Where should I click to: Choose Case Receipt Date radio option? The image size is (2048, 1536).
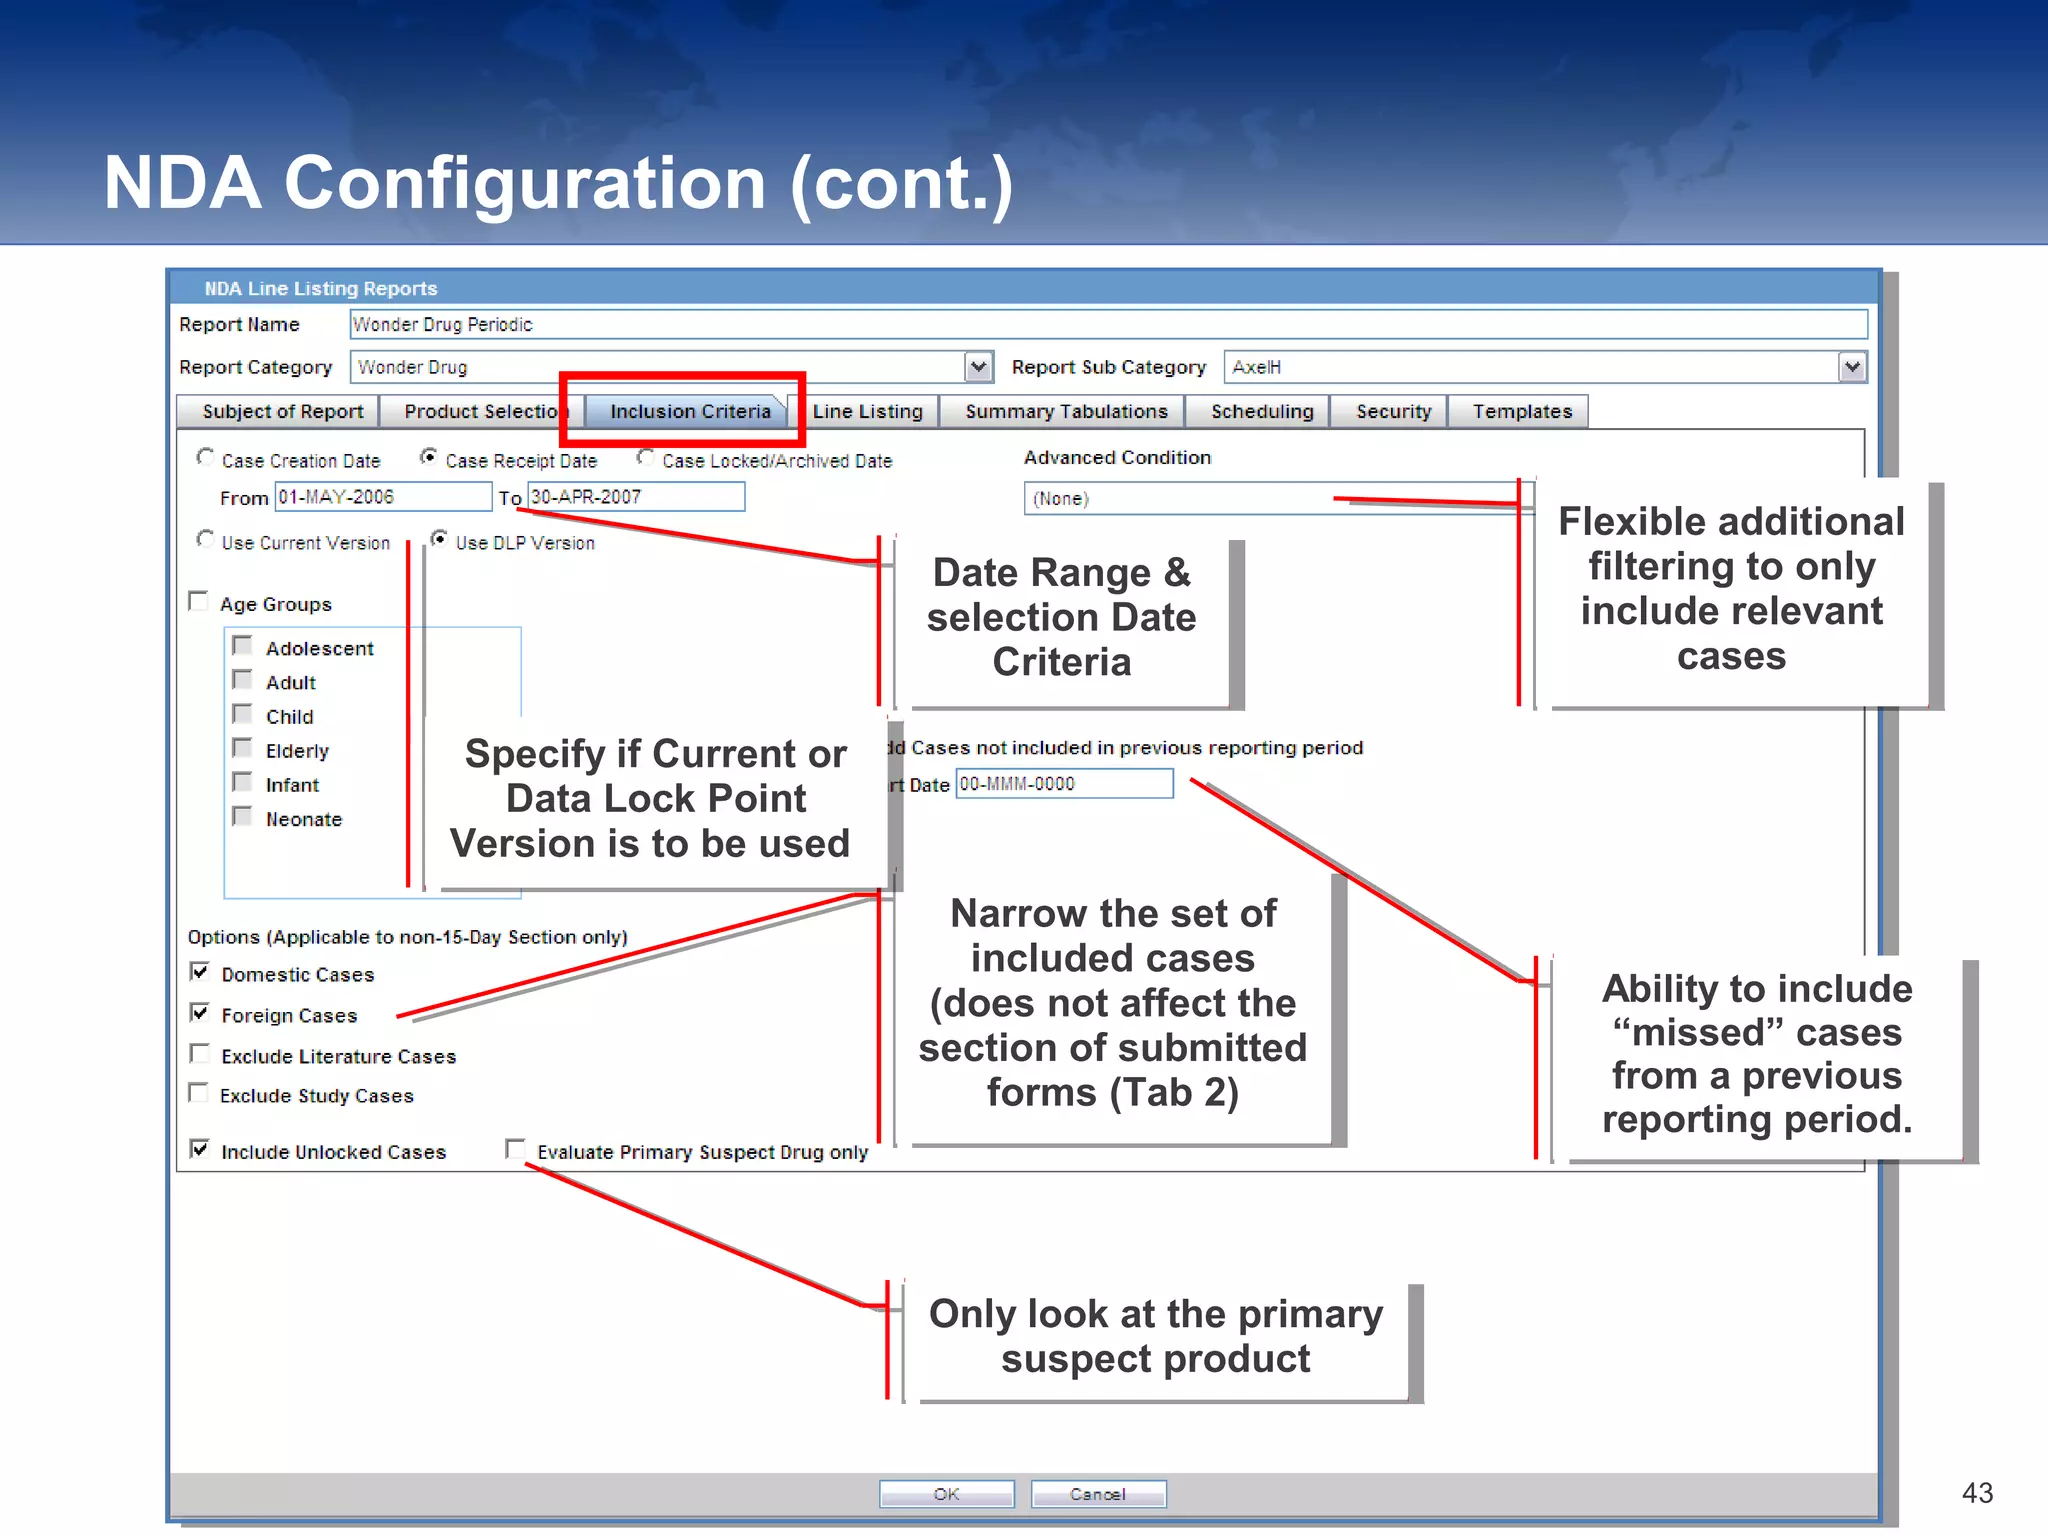click(x=429, y=457)
